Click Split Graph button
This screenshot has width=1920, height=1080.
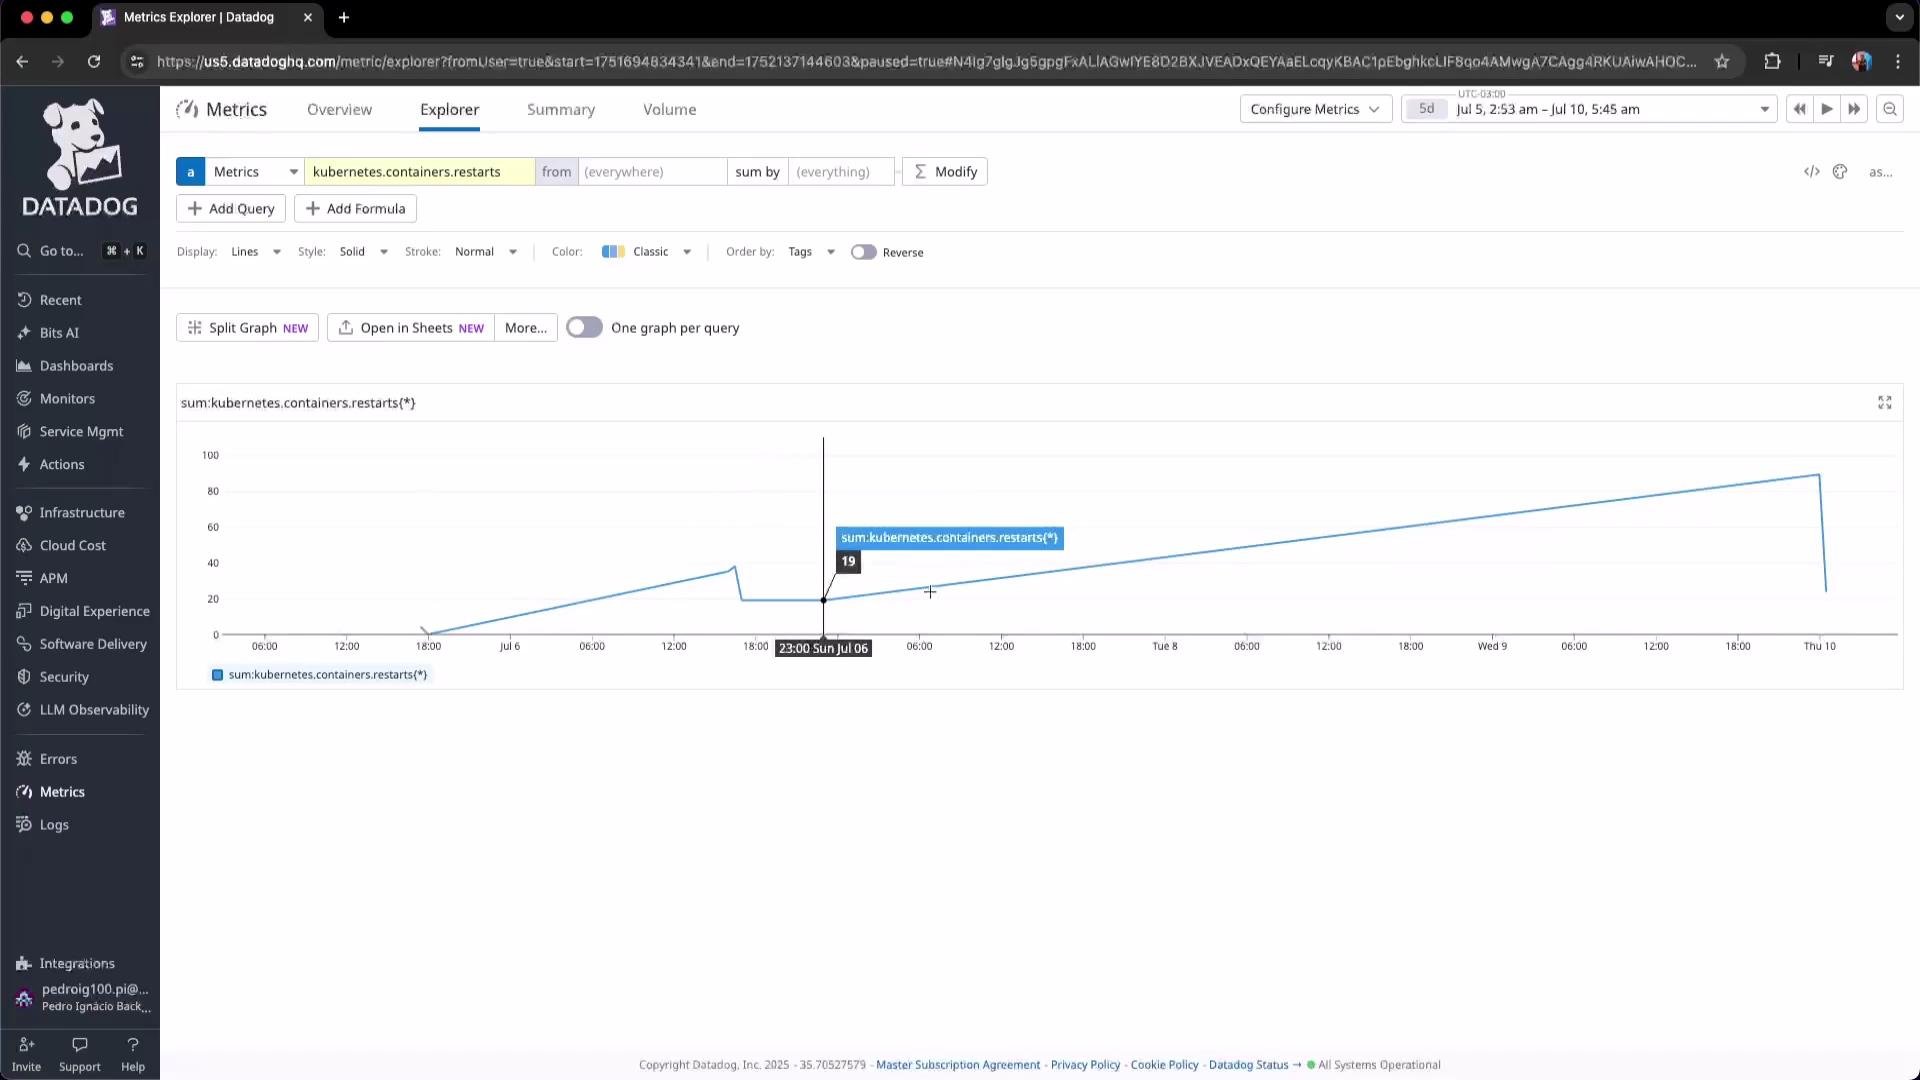[x=247, y=328]
